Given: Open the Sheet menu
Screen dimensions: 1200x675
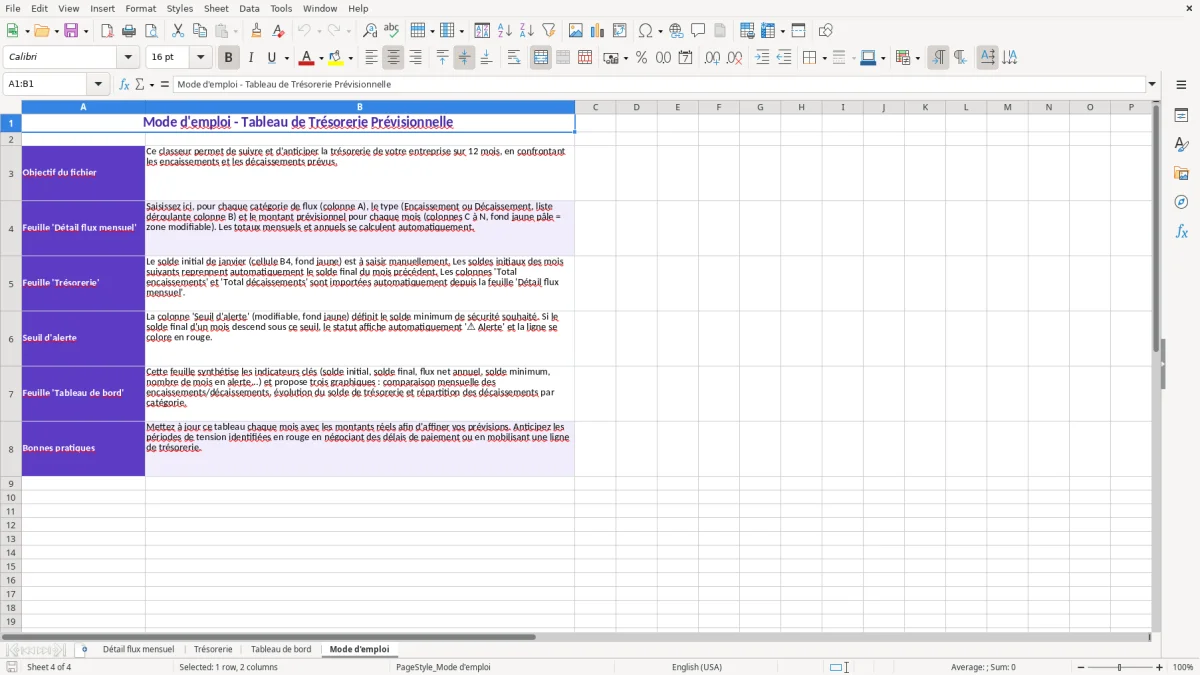Looking at the screenshot, I should pyautogui.click(x=216, y=8).
